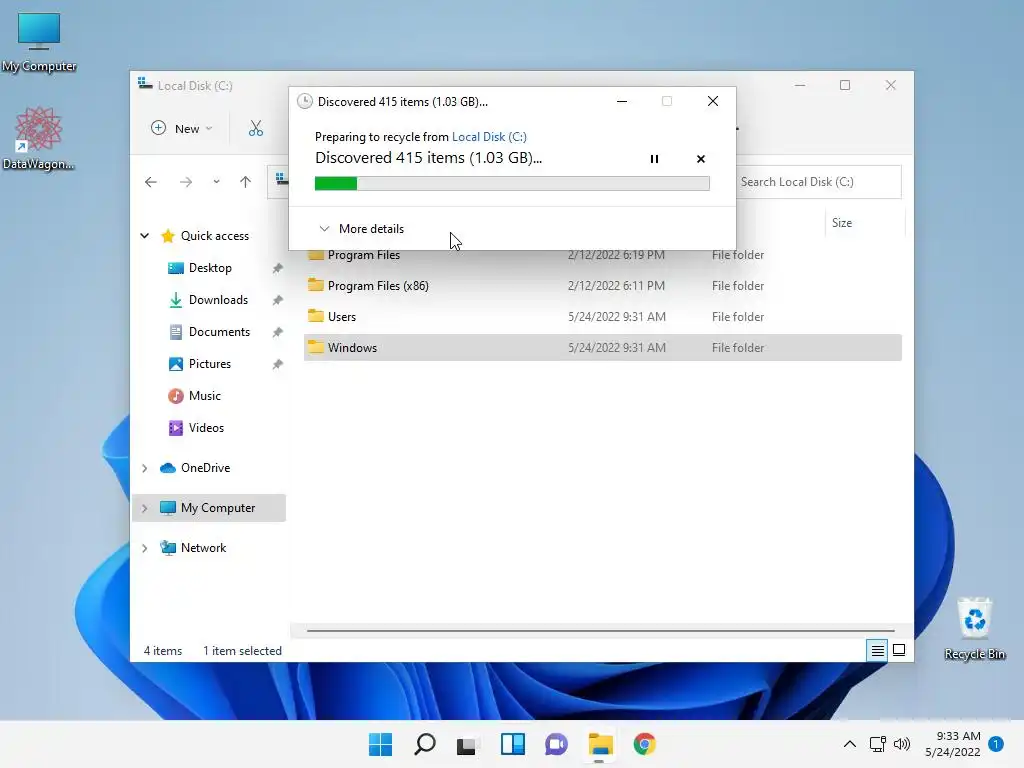Image resolution: width=1024 pixels, height=768 pixels.
Task: Open Task View on taskbar
Action: 468,744
